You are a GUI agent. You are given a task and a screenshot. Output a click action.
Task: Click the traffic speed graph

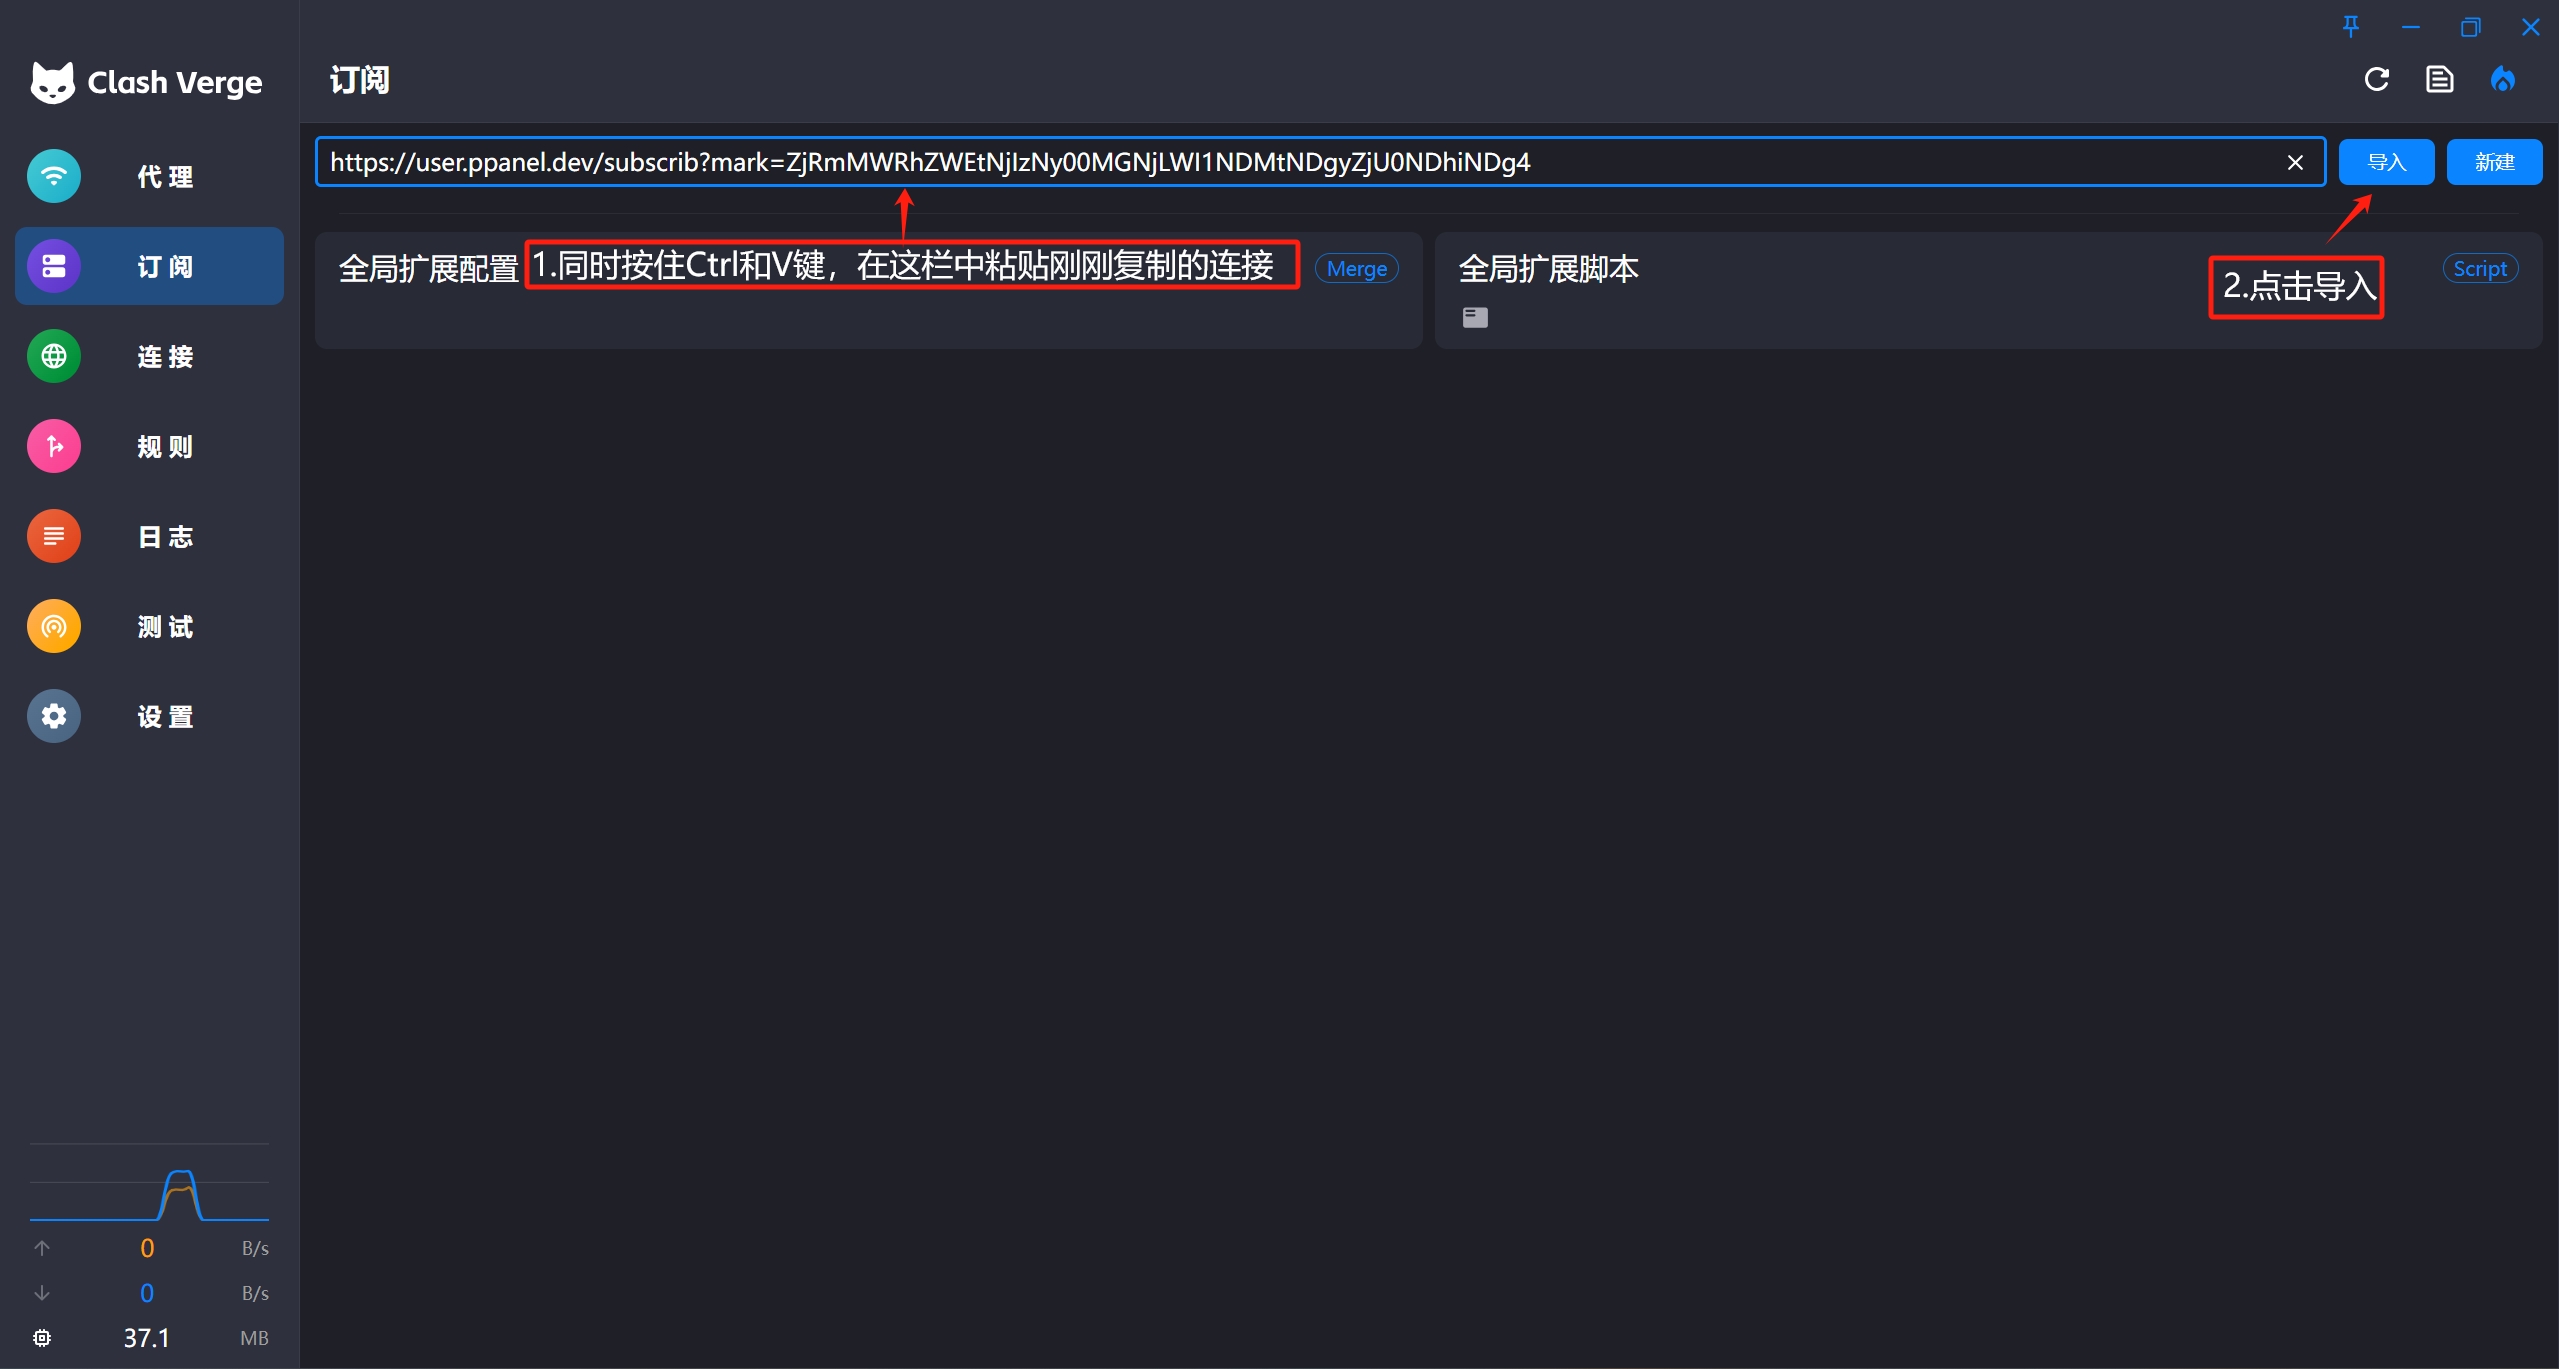(x=150, y=1195)
